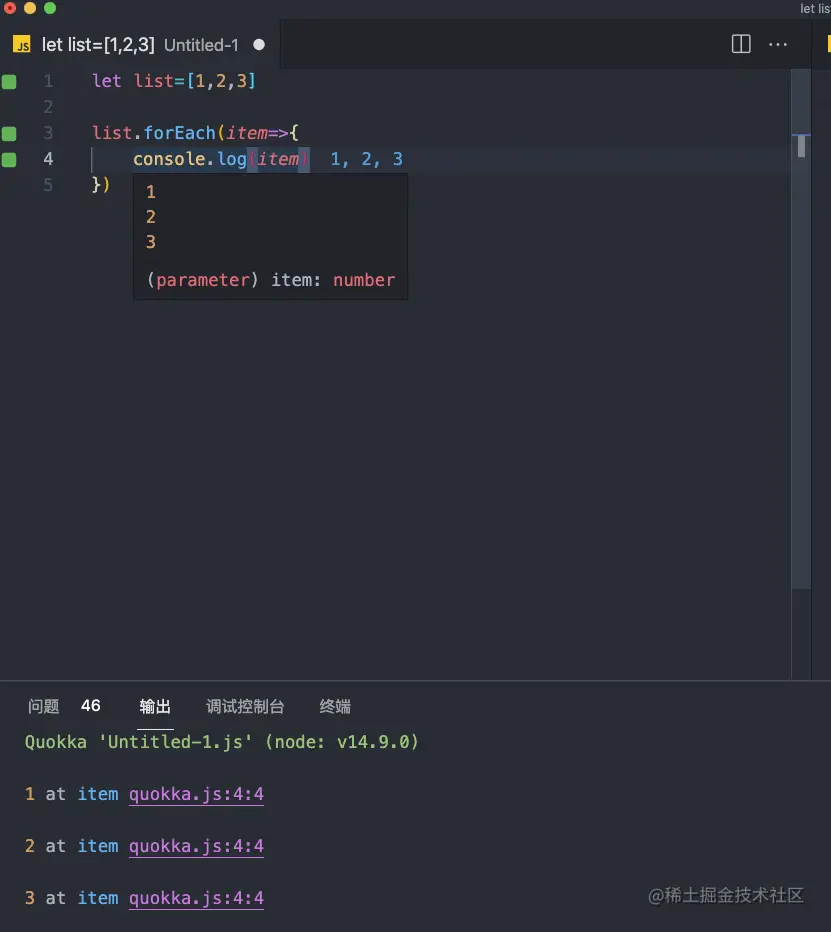The height and width of the screenshot is (932, 831).
Task: Click line number 4 in the gutter
Action: coord(48,159)
